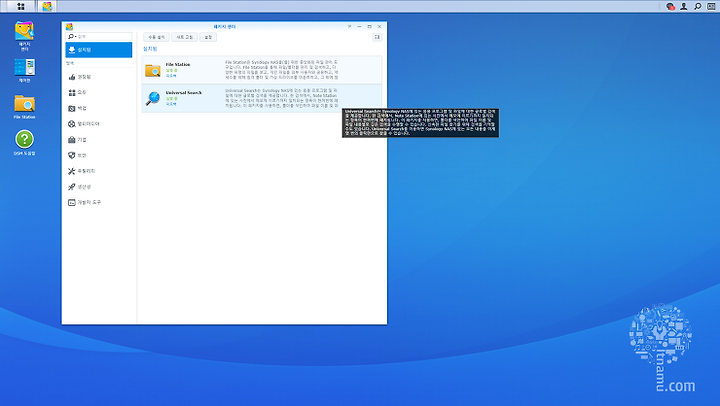Screen dimensions: 720x406
Task: Open File Station desktop shortcut
Action: coord(24,107)
